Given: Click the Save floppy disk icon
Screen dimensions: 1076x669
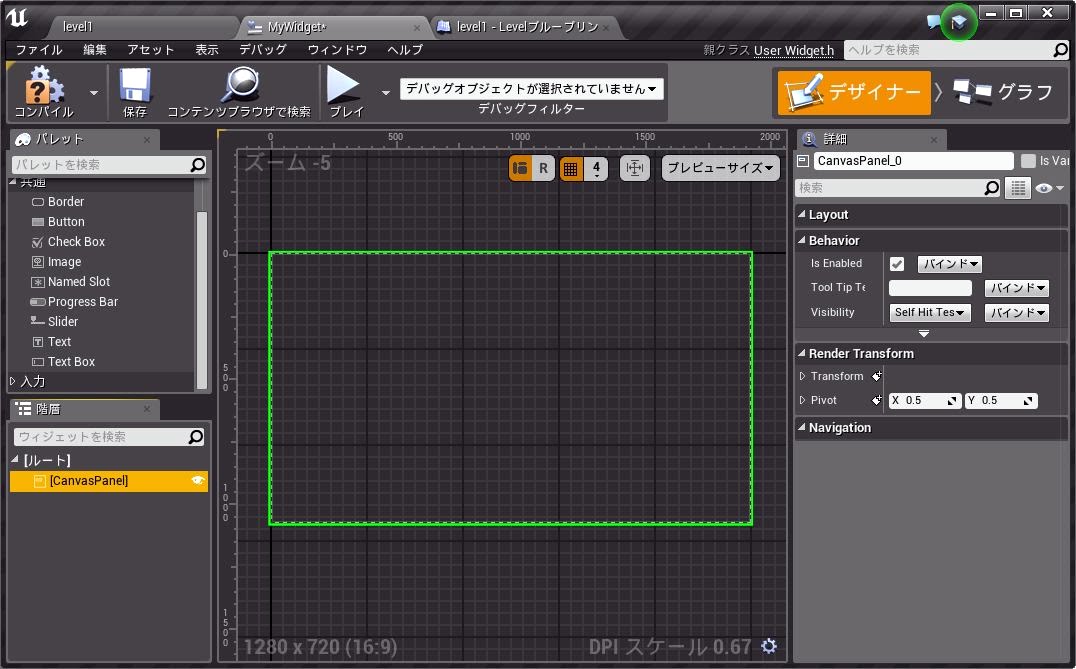Looking at the screenshot, I should point(134,87).
